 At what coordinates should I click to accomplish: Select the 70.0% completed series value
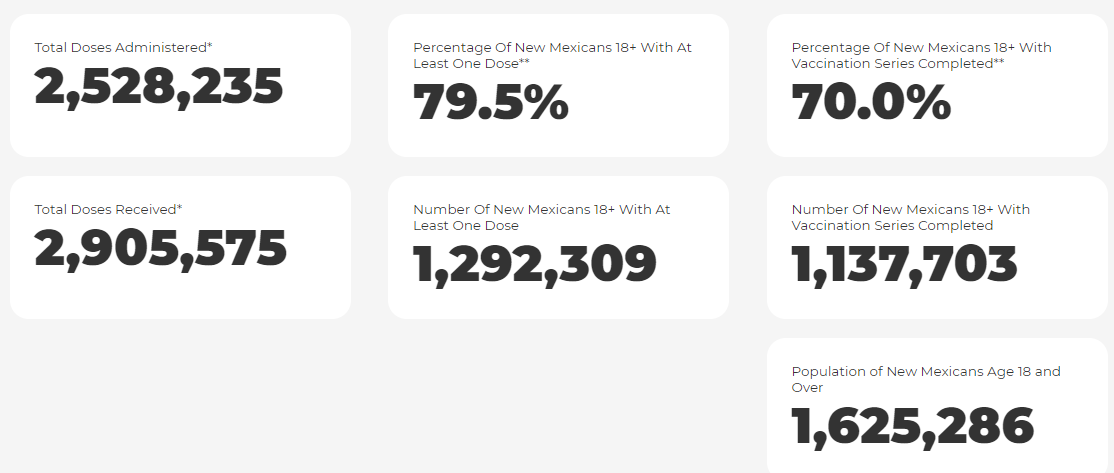point(871,104)
